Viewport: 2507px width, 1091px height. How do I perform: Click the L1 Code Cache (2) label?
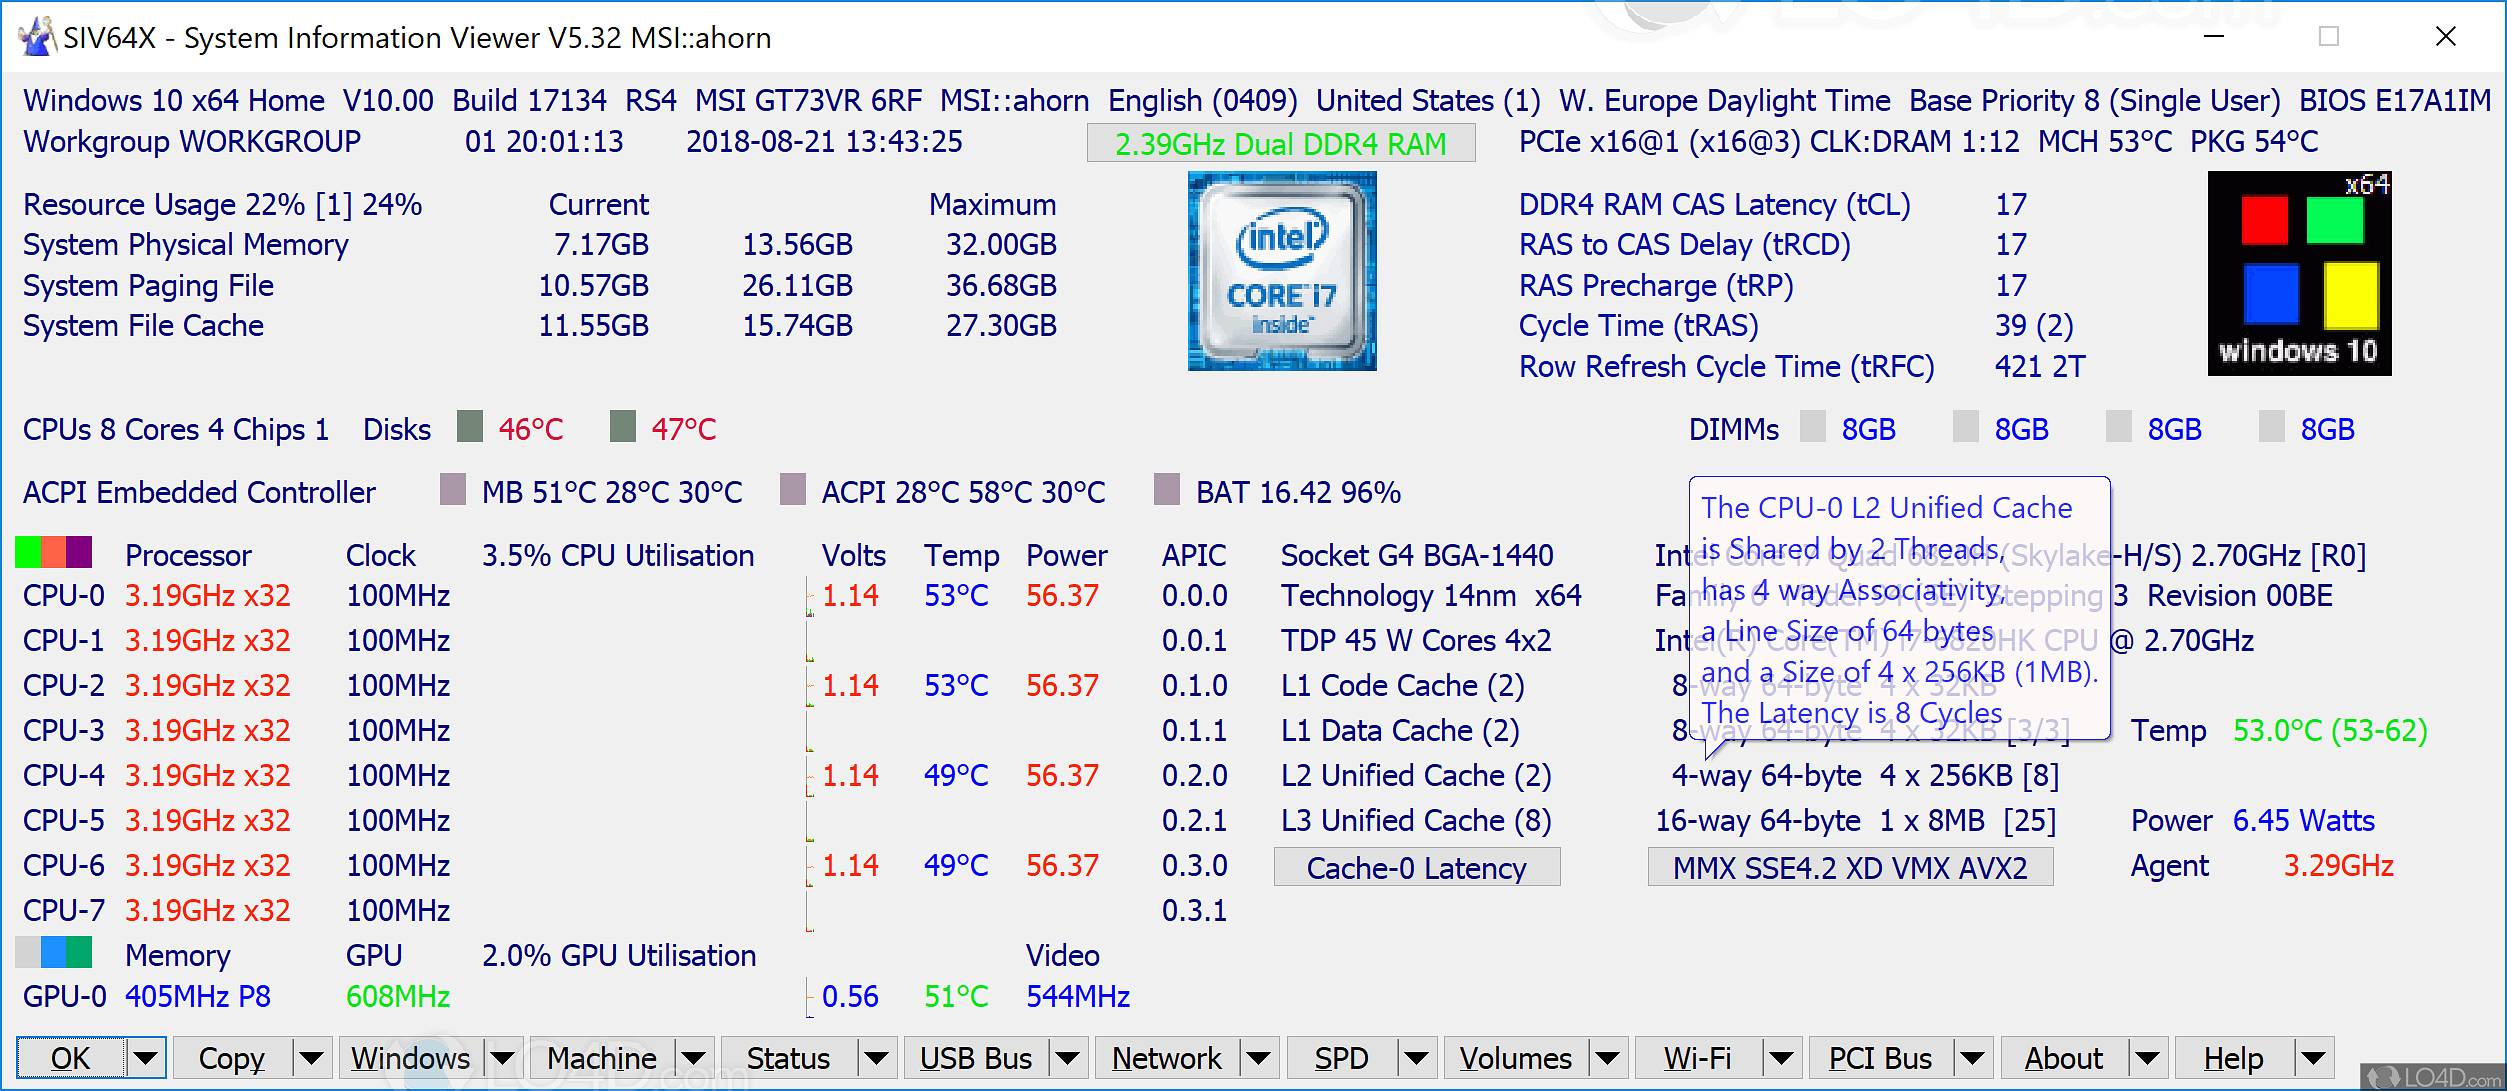pos(1403,686)
